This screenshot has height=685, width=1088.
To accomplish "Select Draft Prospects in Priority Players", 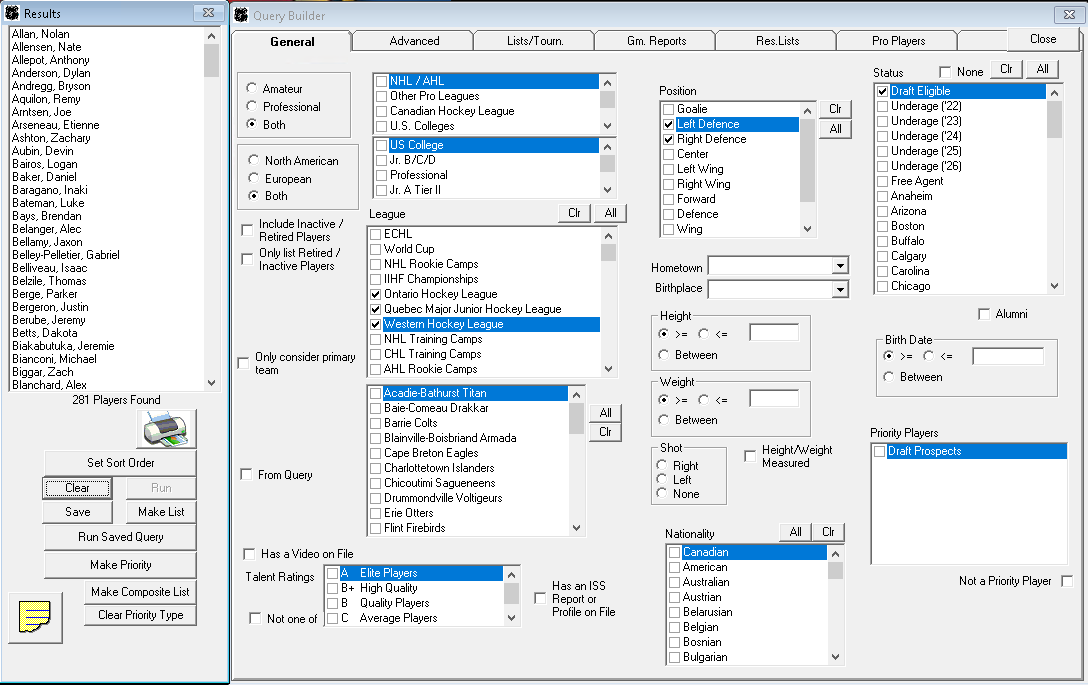I will point(924,451).
